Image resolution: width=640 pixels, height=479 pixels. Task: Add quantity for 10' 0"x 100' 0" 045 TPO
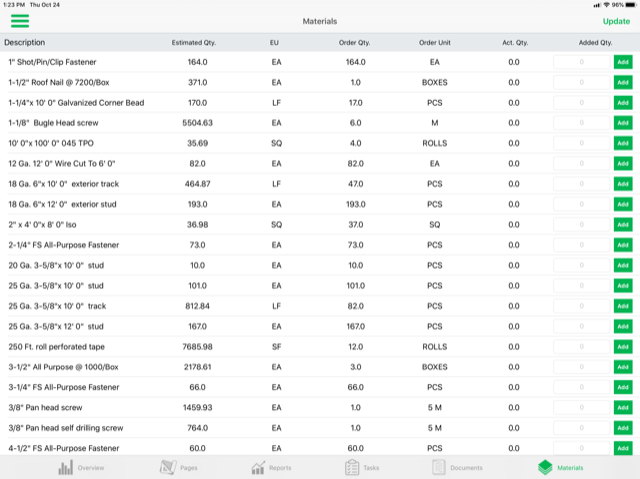point(623,143)
